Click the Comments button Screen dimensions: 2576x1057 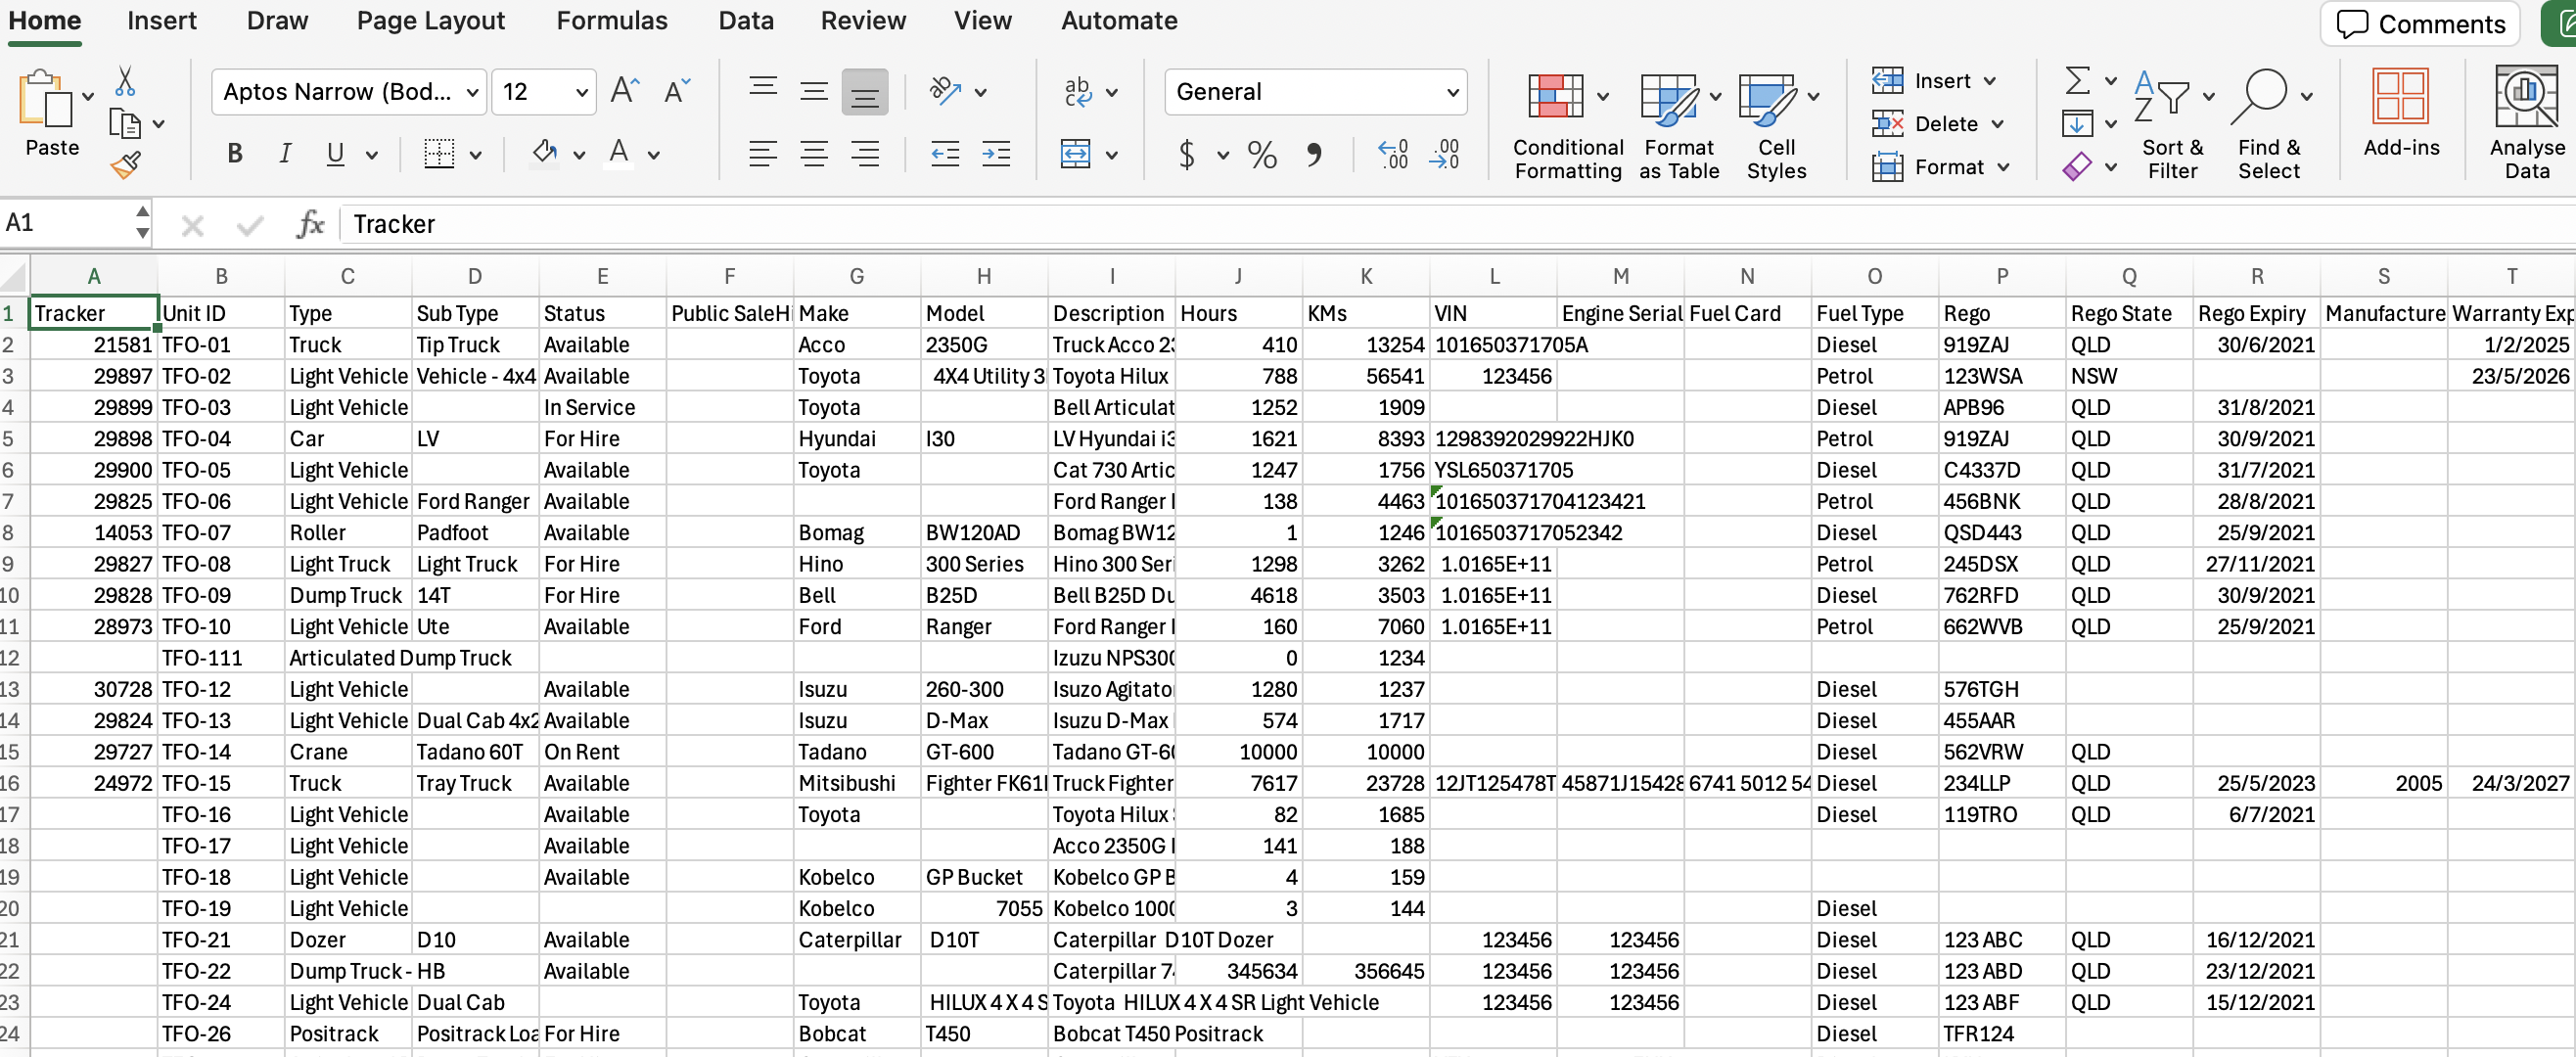pyautogui.click(x=2421, y=23)
